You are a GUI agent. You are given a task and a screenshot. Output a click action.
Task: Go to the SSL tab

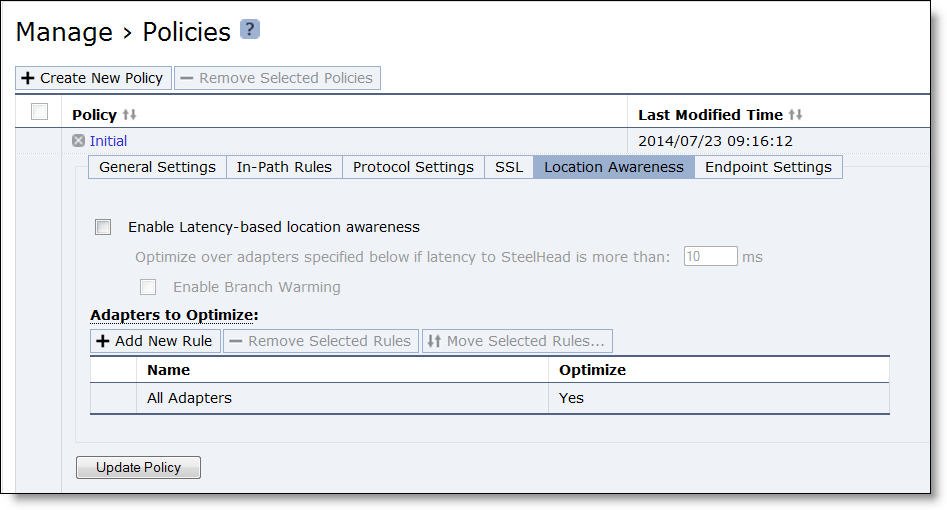tap(509, 167)
